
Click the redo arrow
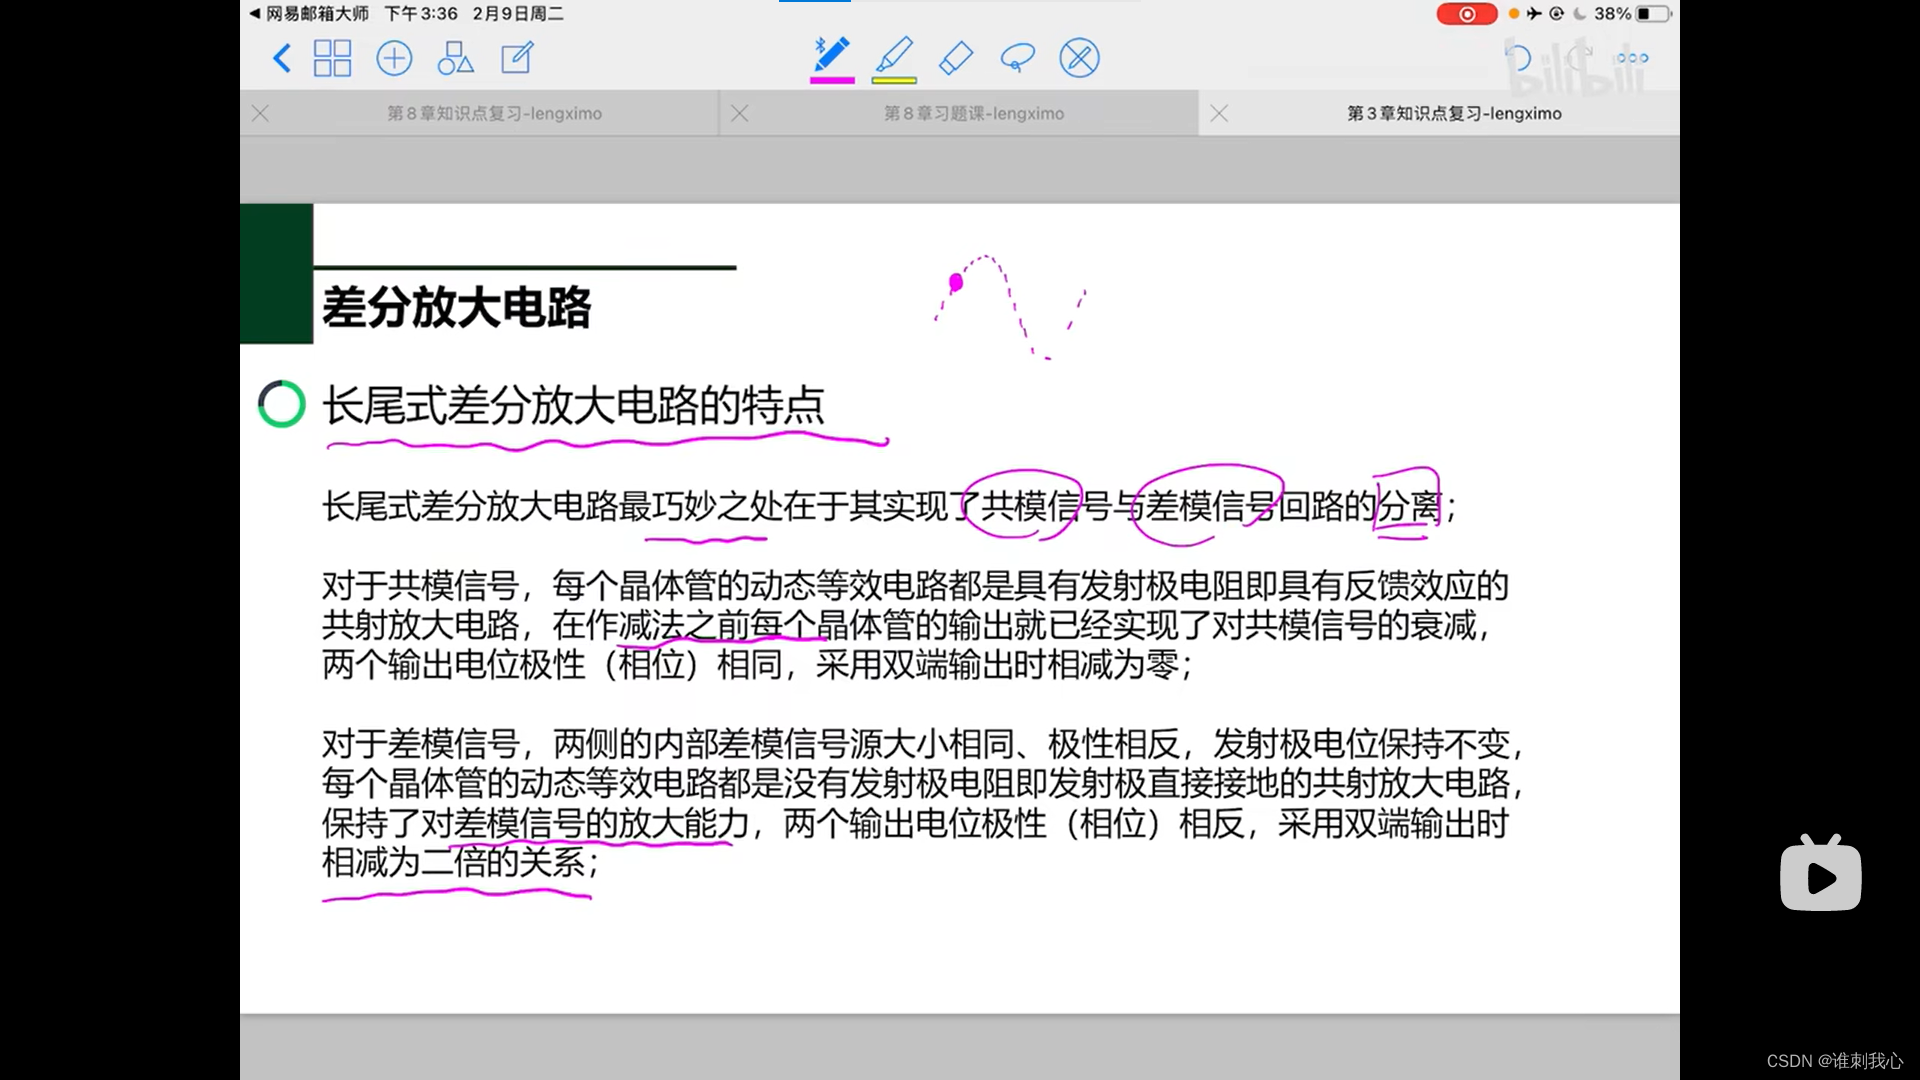point(1578,58)
